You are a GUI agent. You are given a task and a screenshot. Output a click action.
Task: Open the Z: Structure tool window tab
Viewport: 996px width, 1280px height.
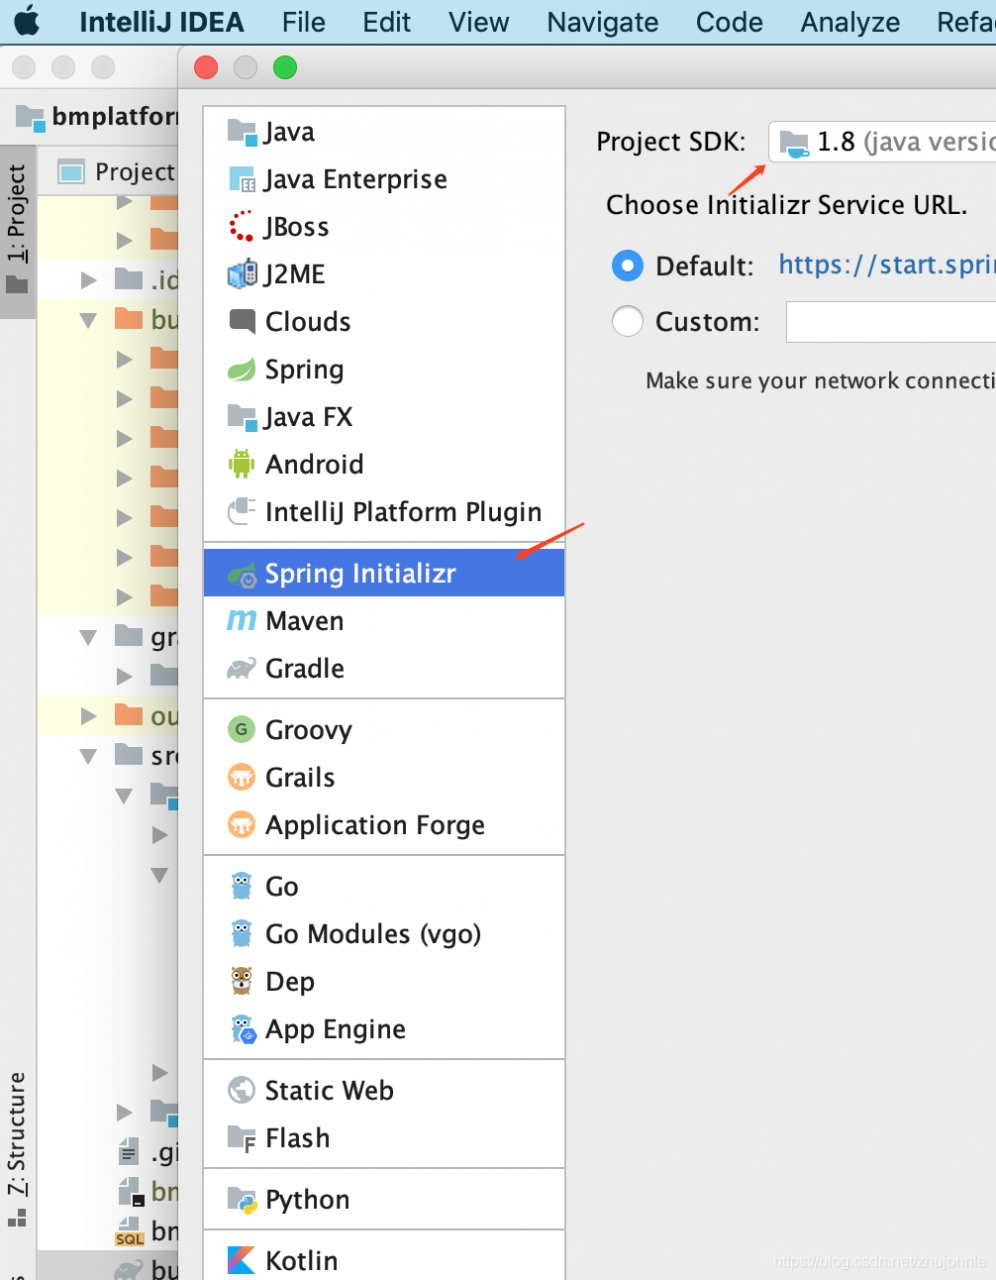coord(18,1148)
